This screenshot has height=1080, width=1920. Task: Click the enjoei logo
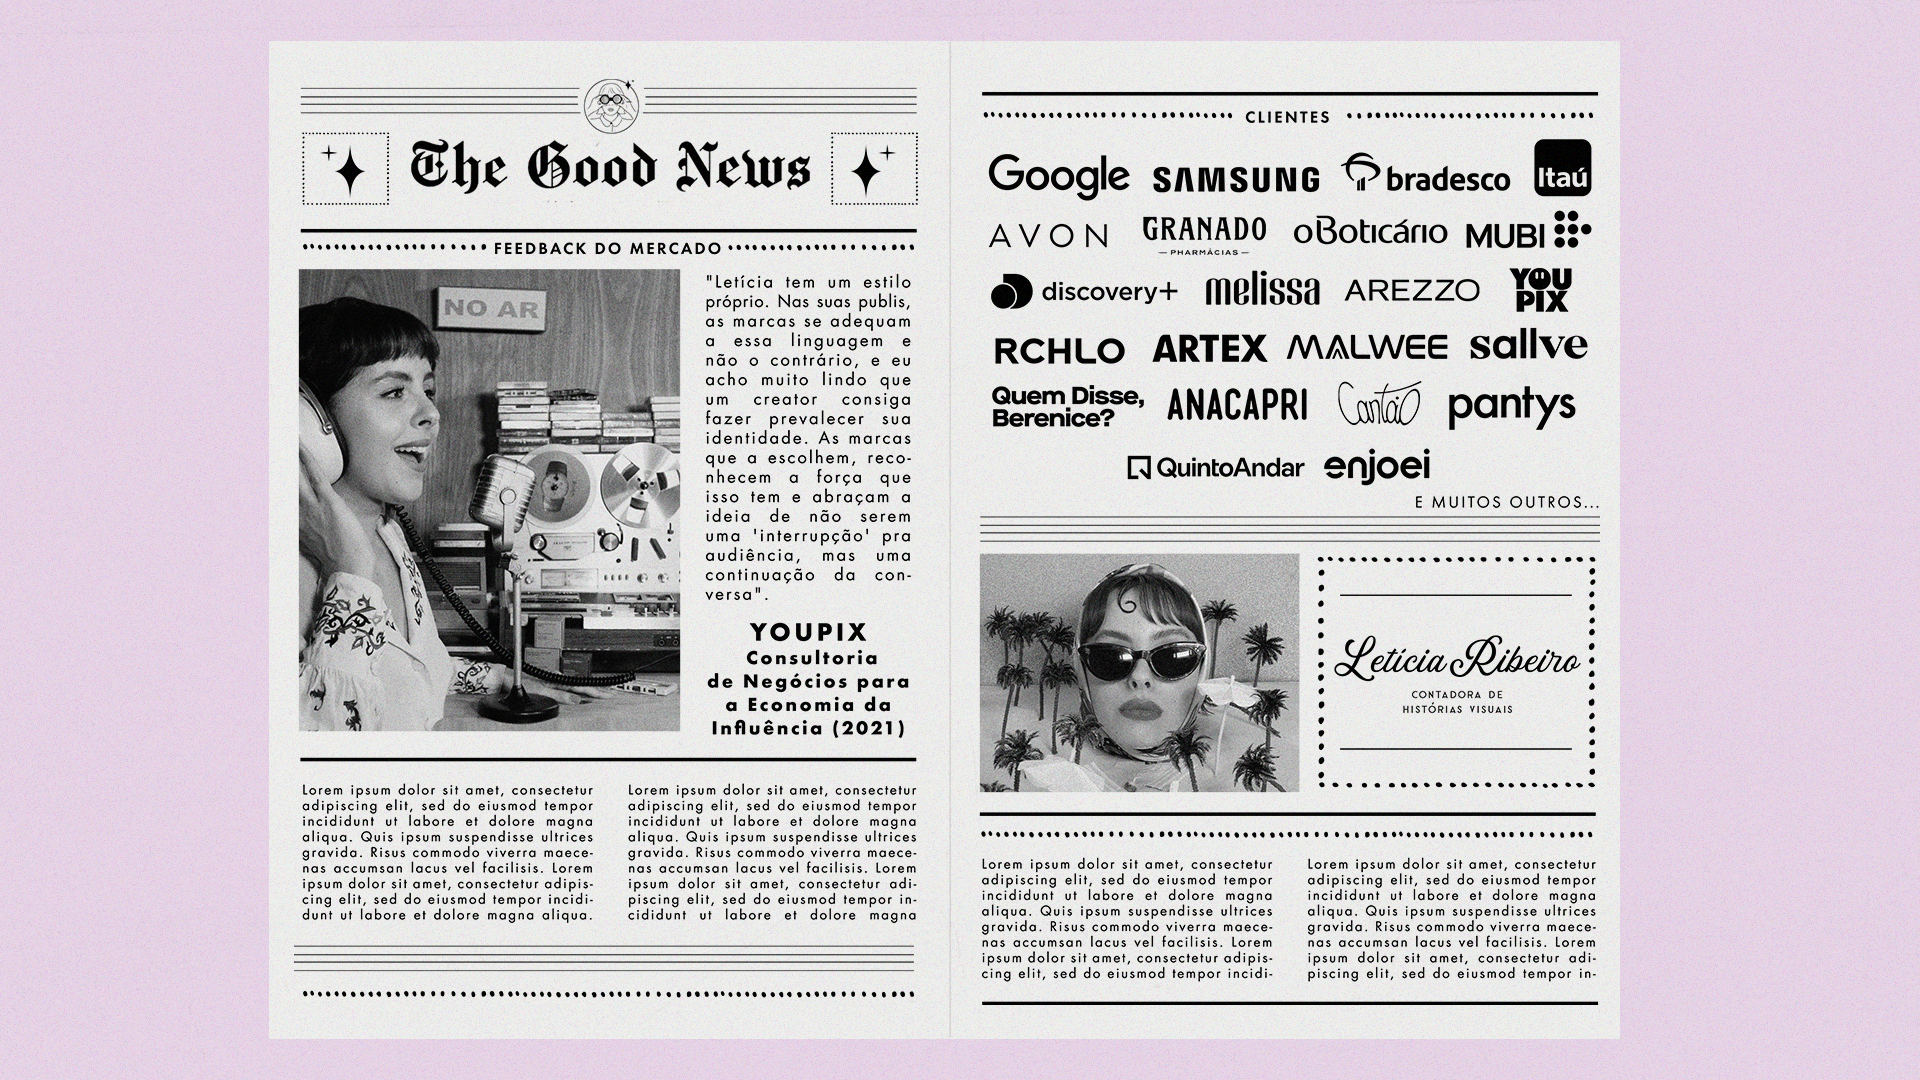[x=1377, y=466]
